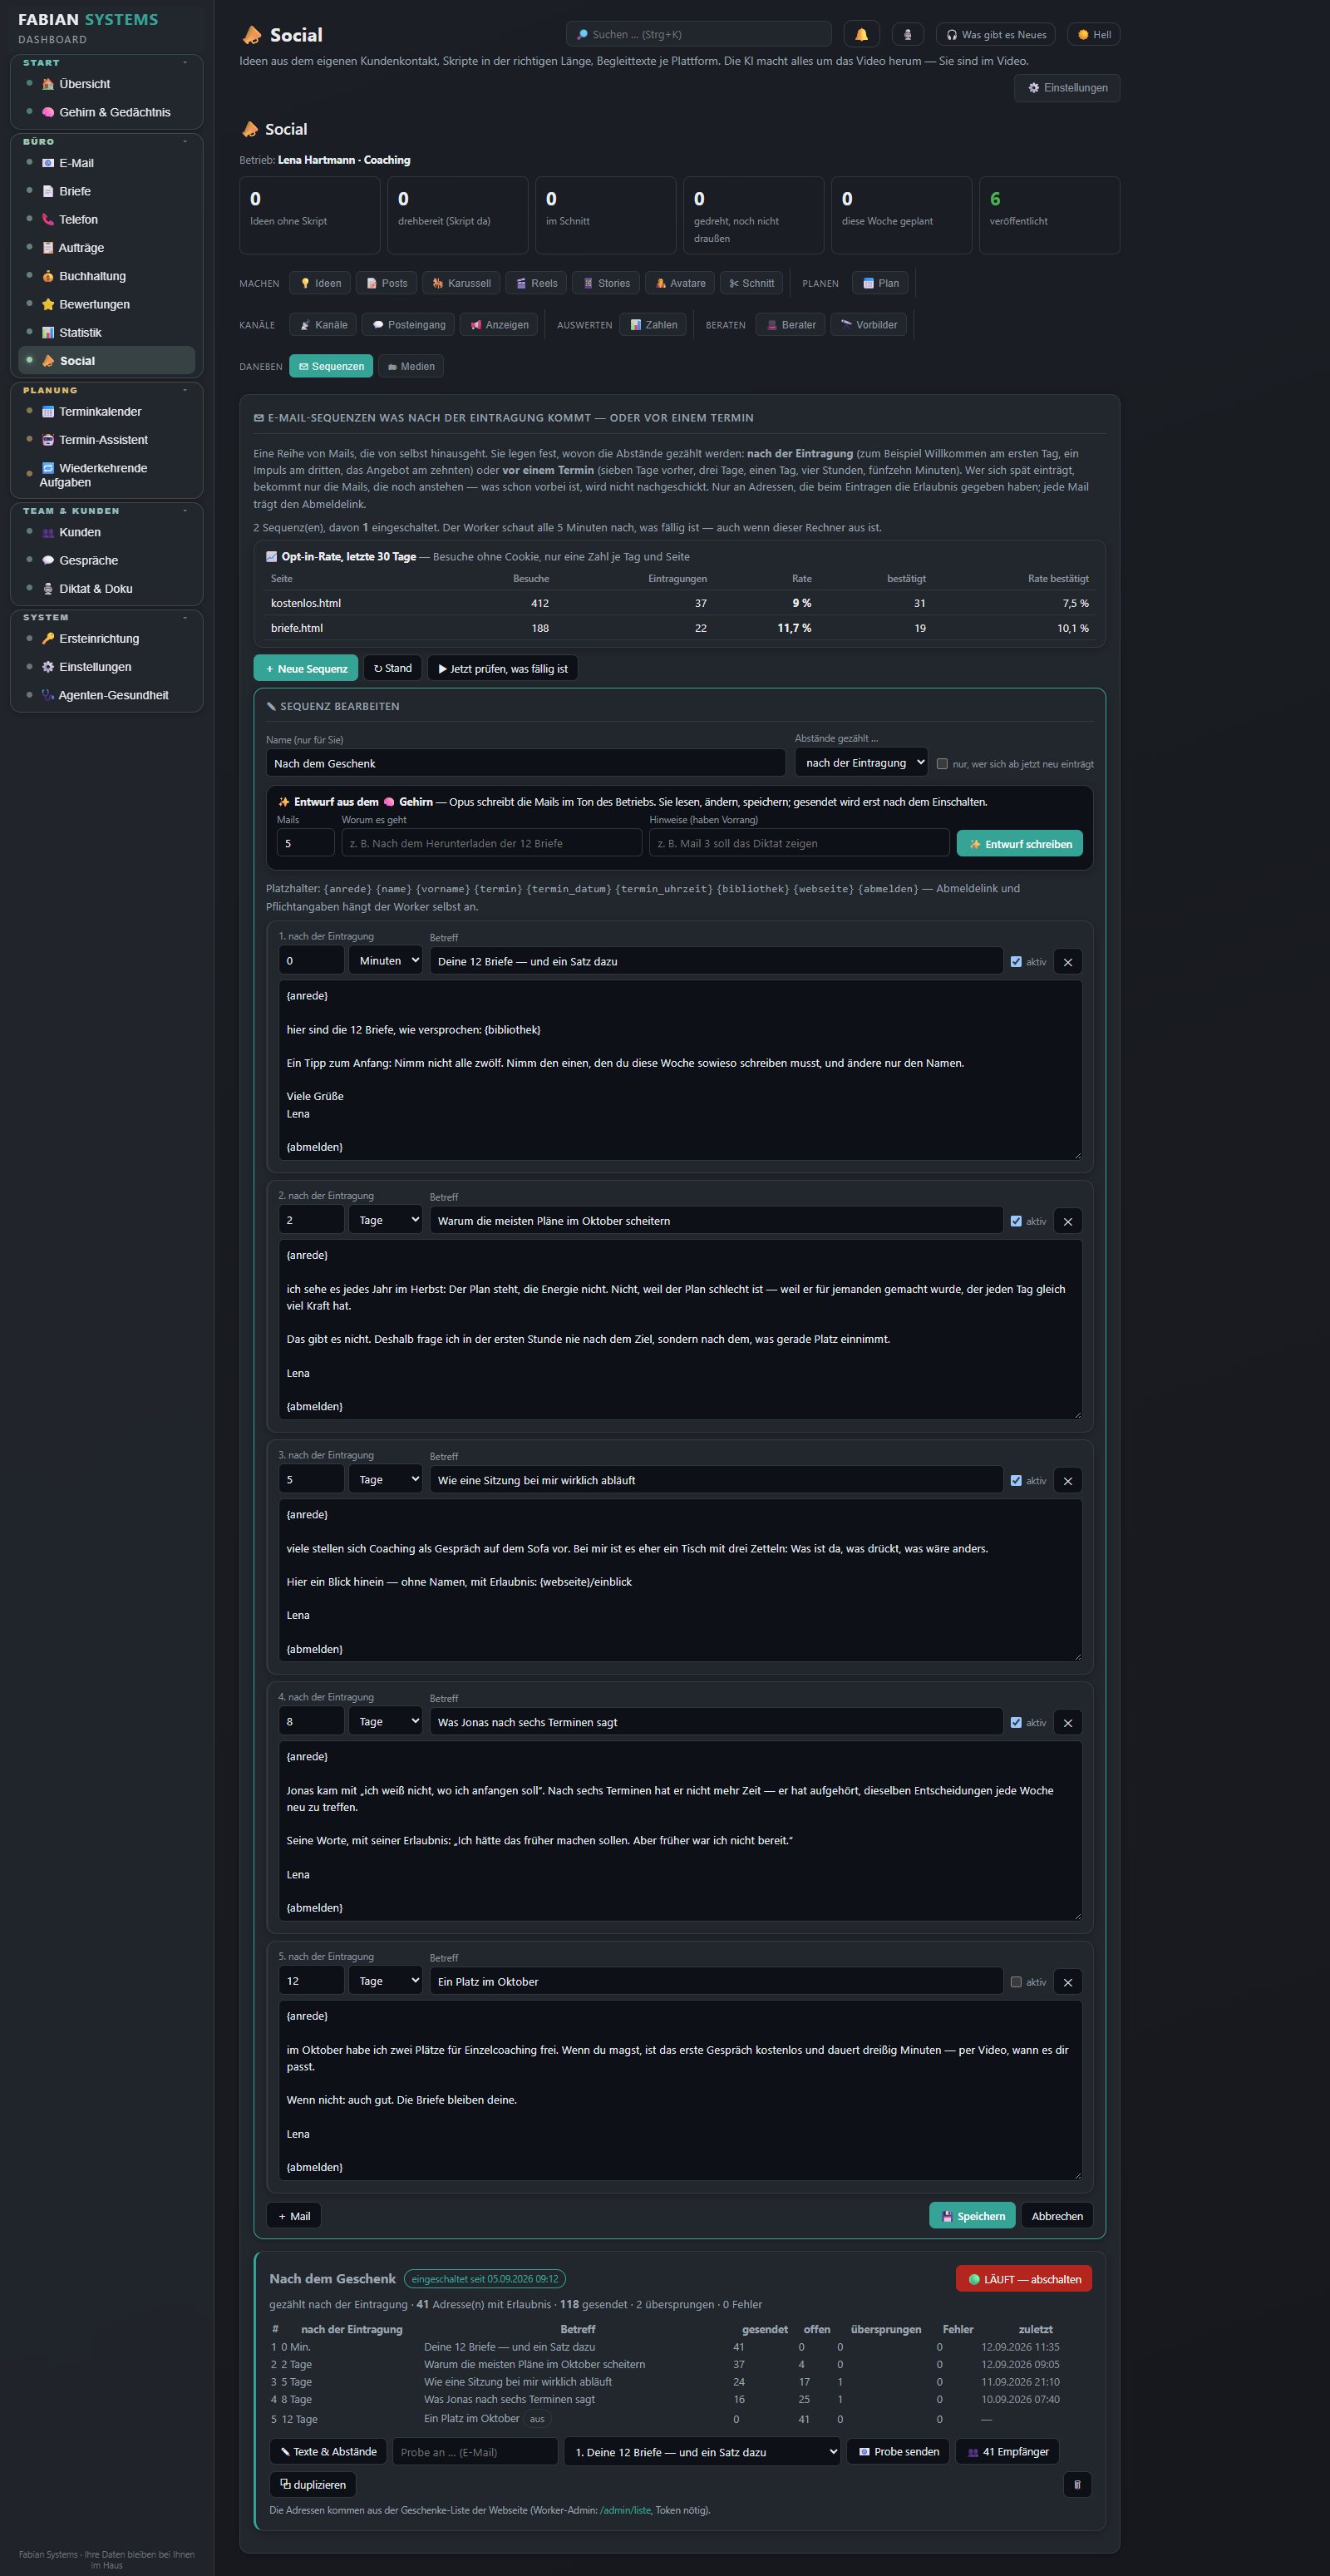Switch to the Ideen tab
Screen dimensions: 1330x2576
(320, 283)
